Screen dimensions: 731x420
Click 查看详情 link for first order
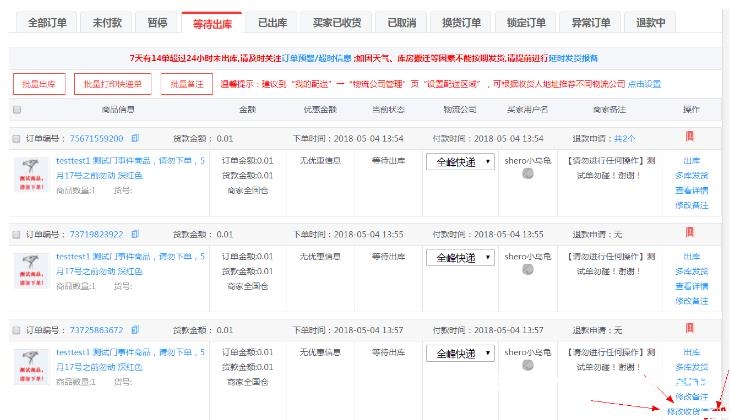point(692,190)
